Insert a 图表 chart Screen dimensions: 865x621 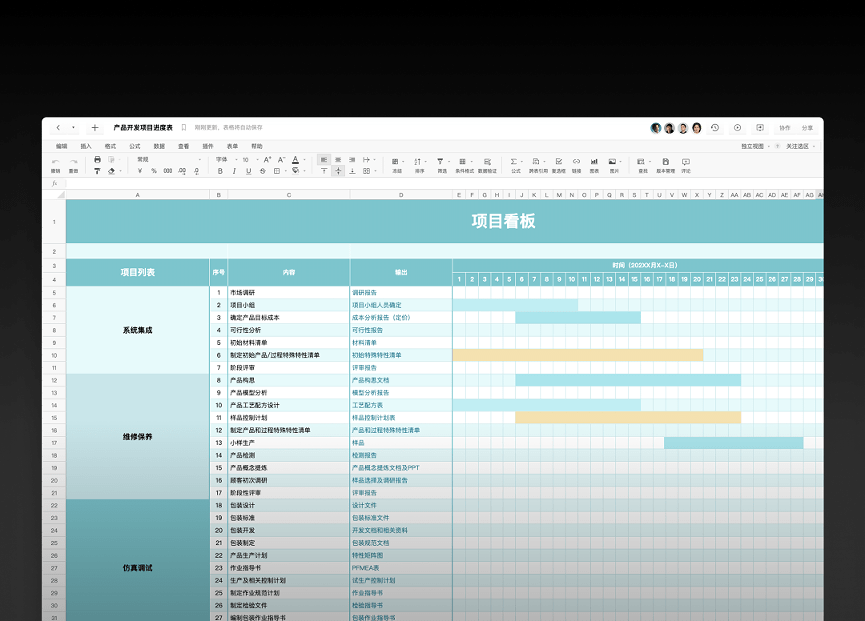pos(594,165)
